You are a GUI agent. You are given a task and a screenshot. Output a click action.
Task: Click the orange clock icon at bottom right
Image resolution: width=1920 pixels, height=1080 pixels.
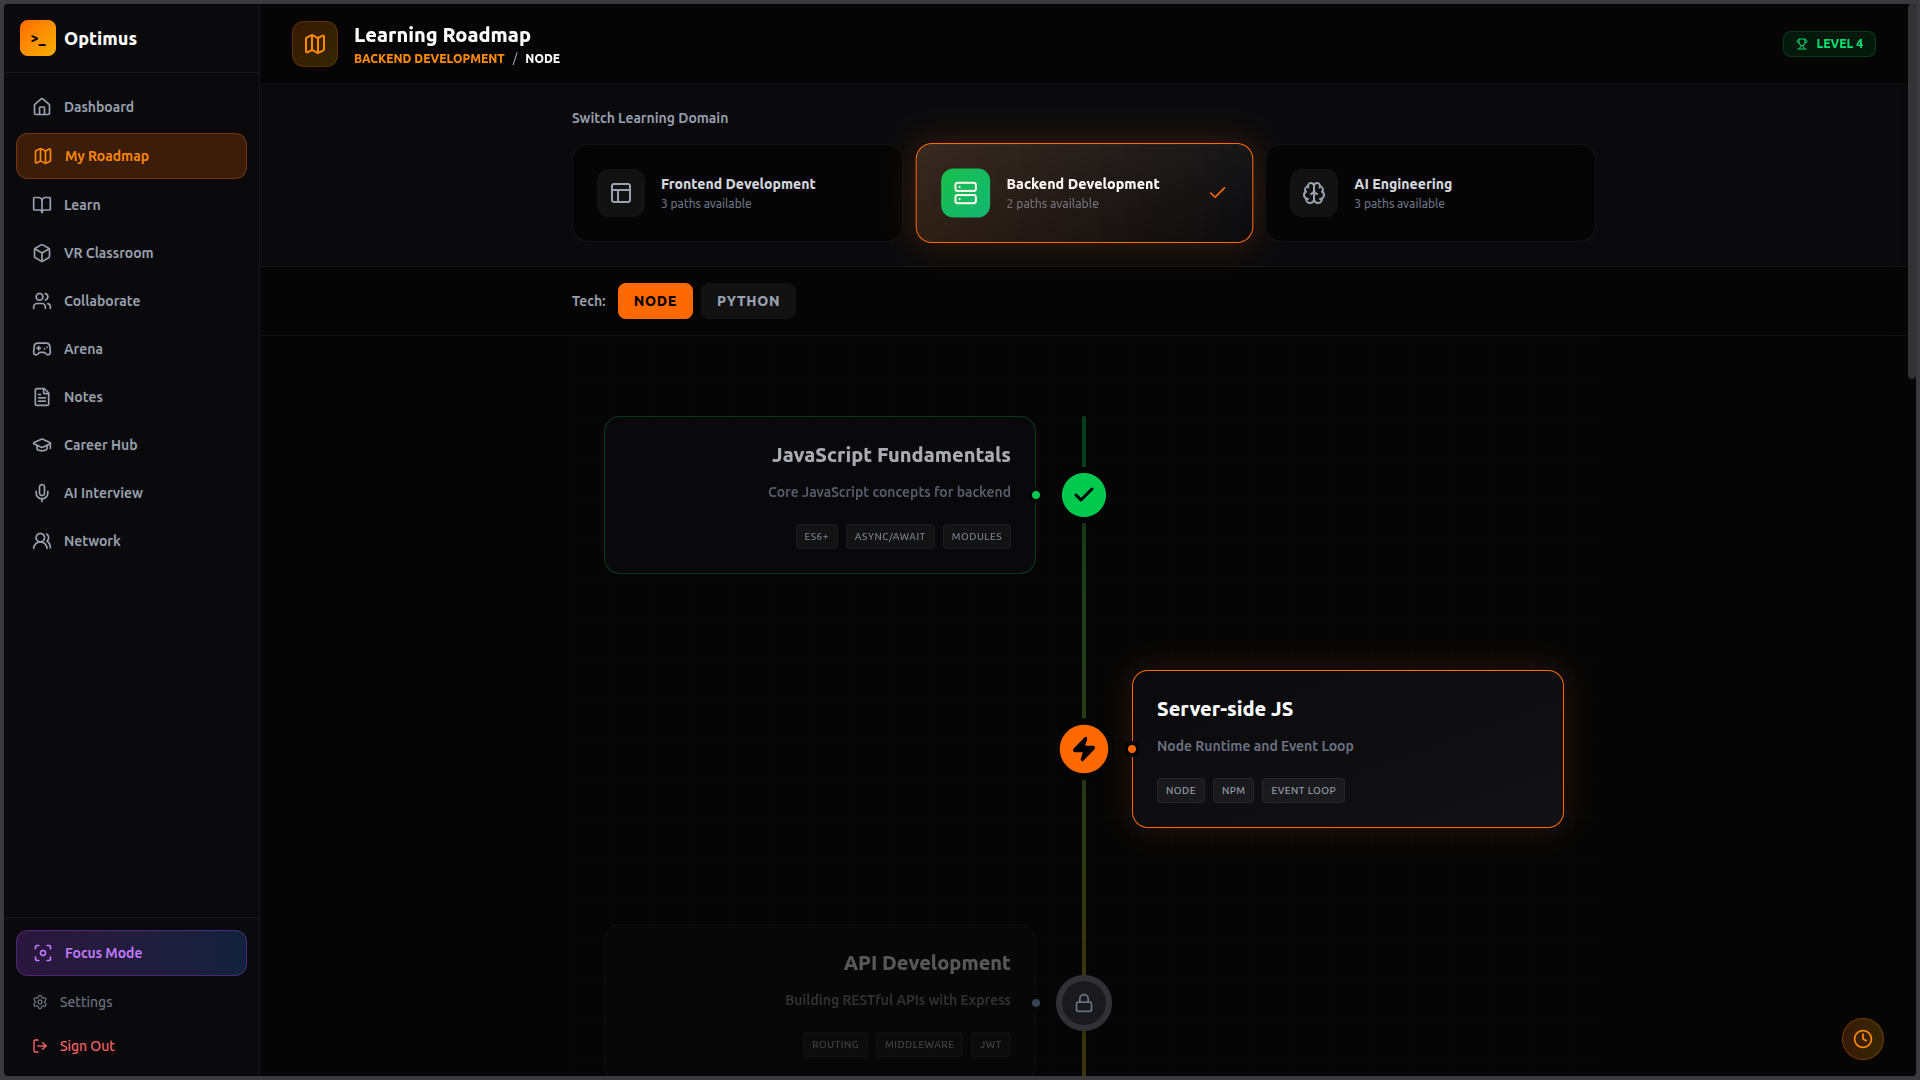click(x=1862, y=1039)
